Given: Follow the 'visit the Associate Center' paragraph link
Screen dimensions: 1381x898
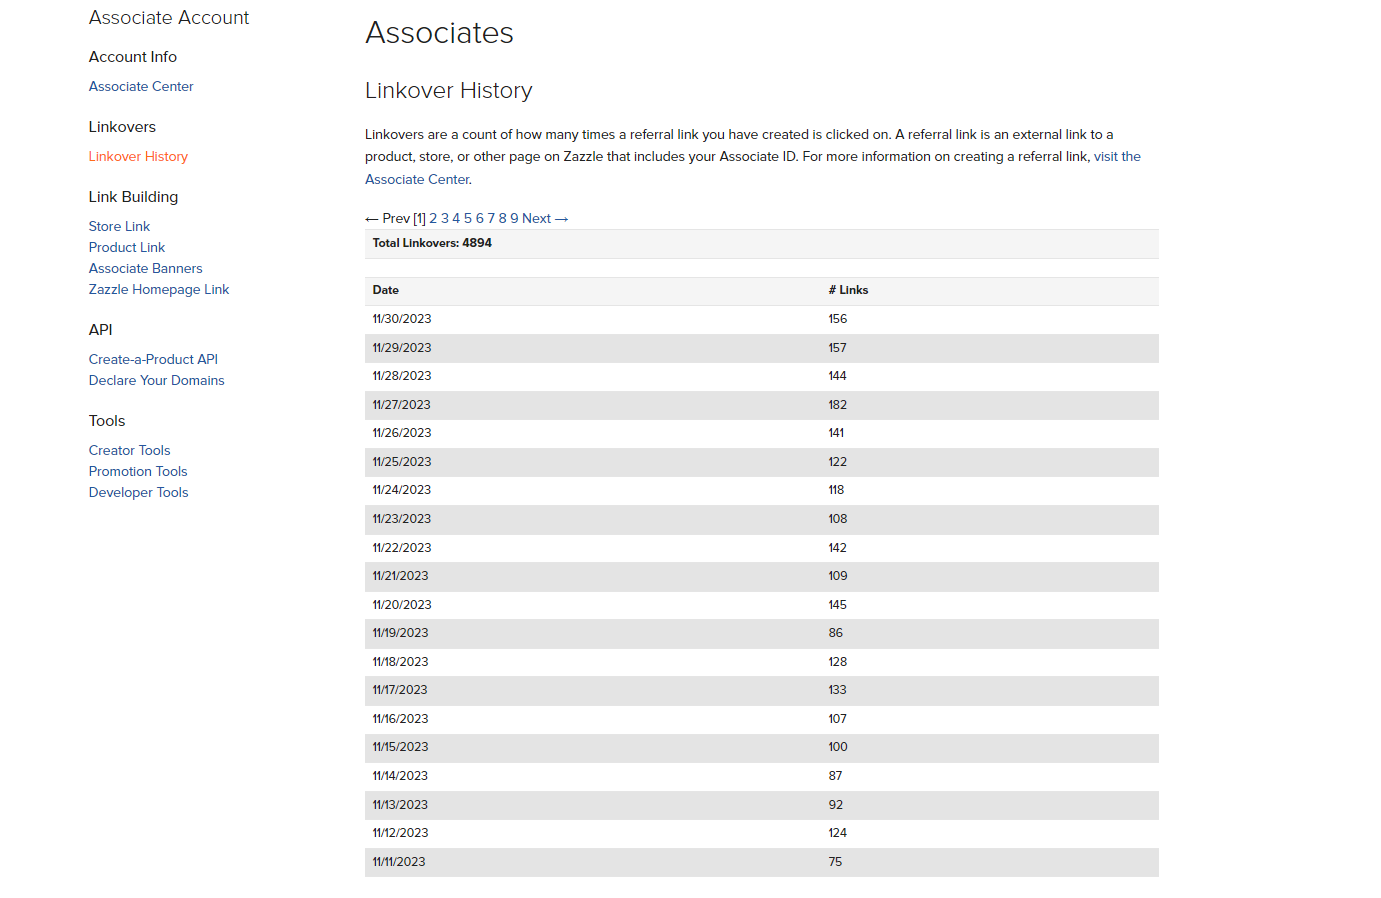Looking at the screenshot, I should [x=1117, y=157].
